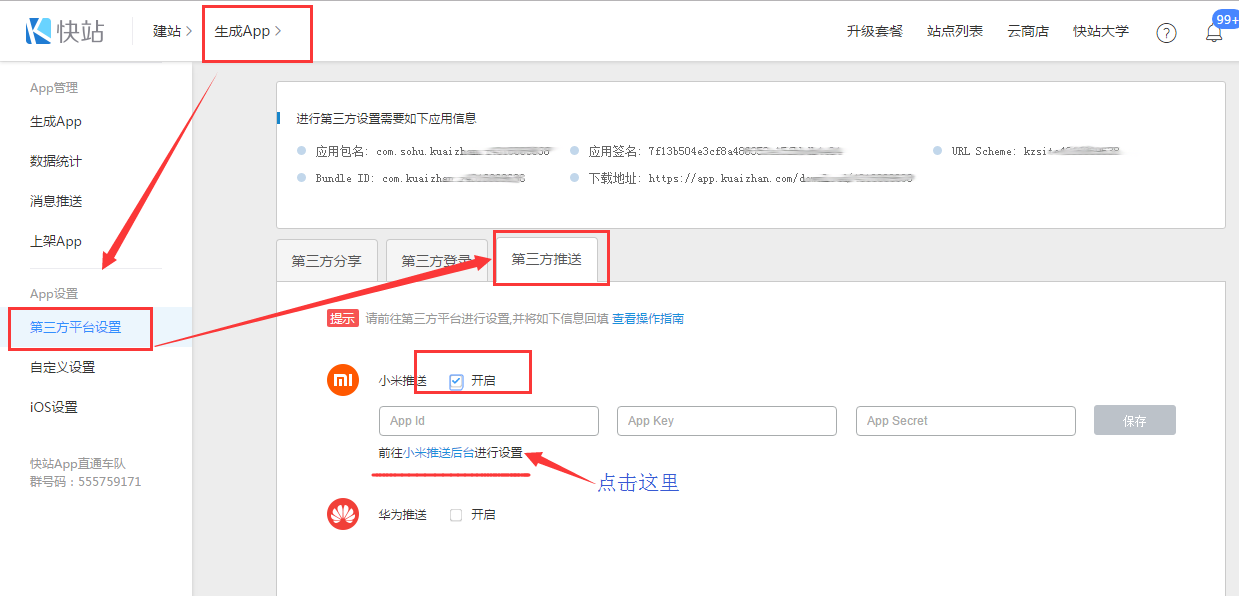
Task: Go to 升级套餐 in top navigation
Action: coord(874,31)
